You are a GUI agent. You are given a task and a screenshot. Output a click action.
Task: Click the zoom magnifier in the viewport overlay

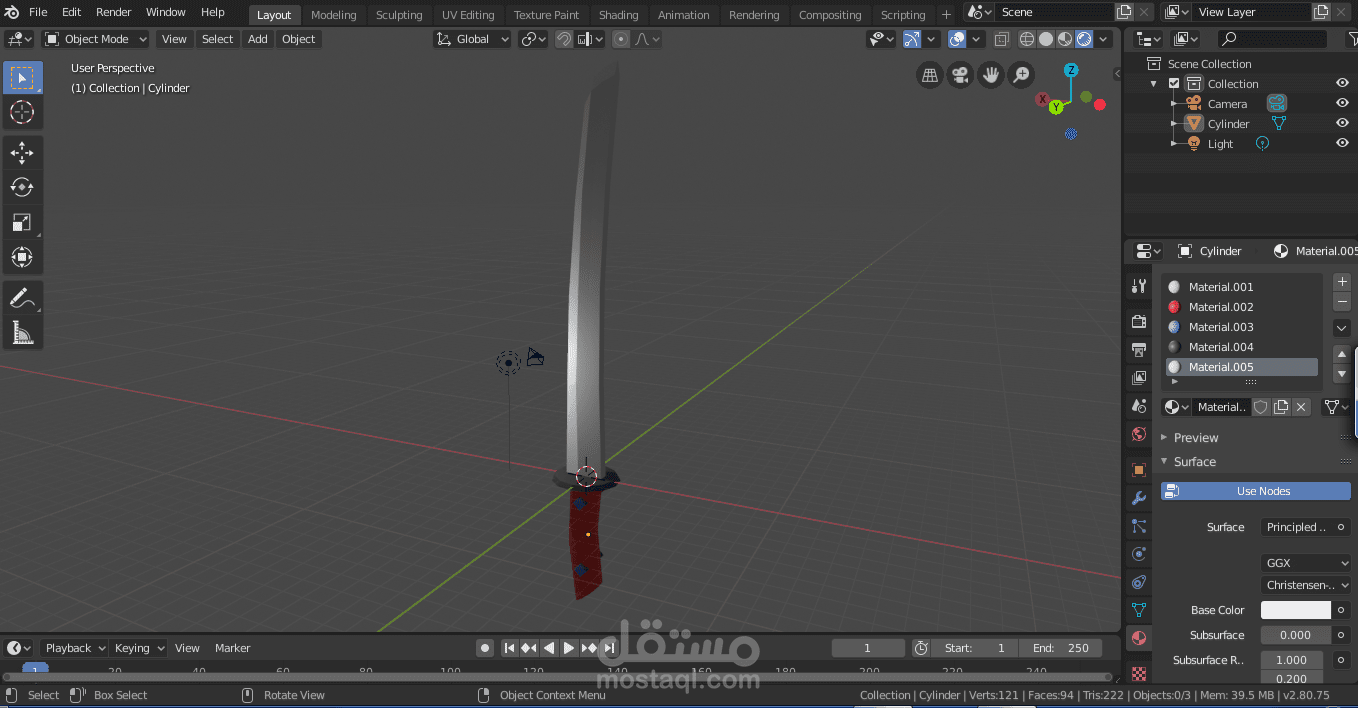click(1021, 74)
